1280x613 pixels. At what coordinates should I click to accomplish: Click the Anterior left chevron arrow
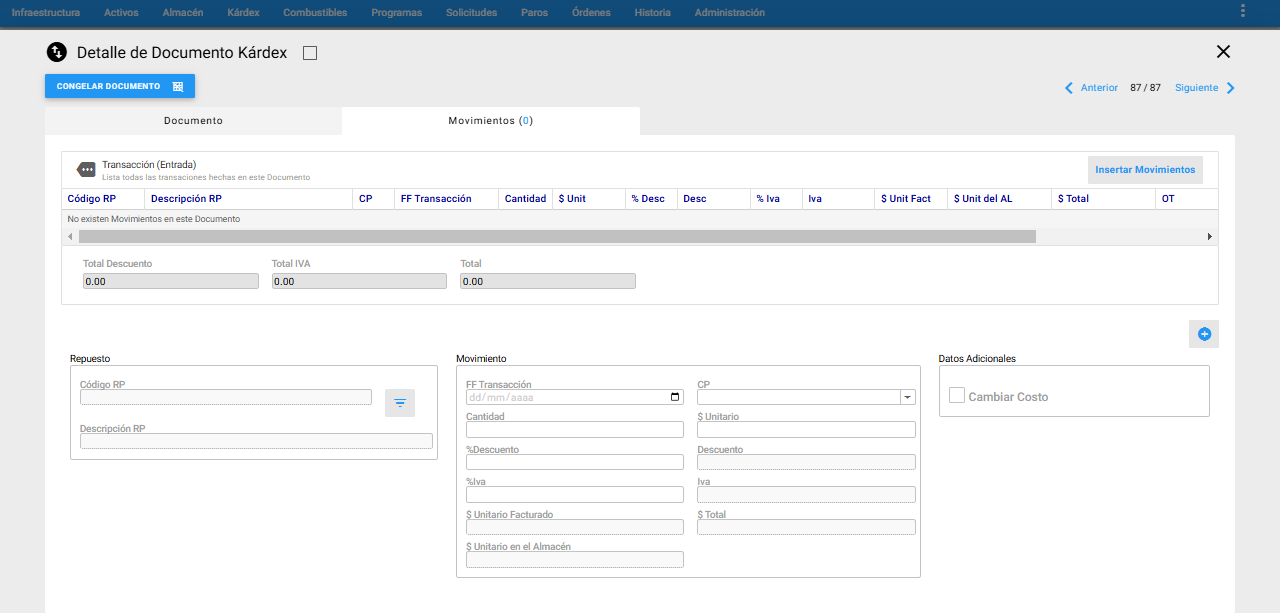(1069, 88)
